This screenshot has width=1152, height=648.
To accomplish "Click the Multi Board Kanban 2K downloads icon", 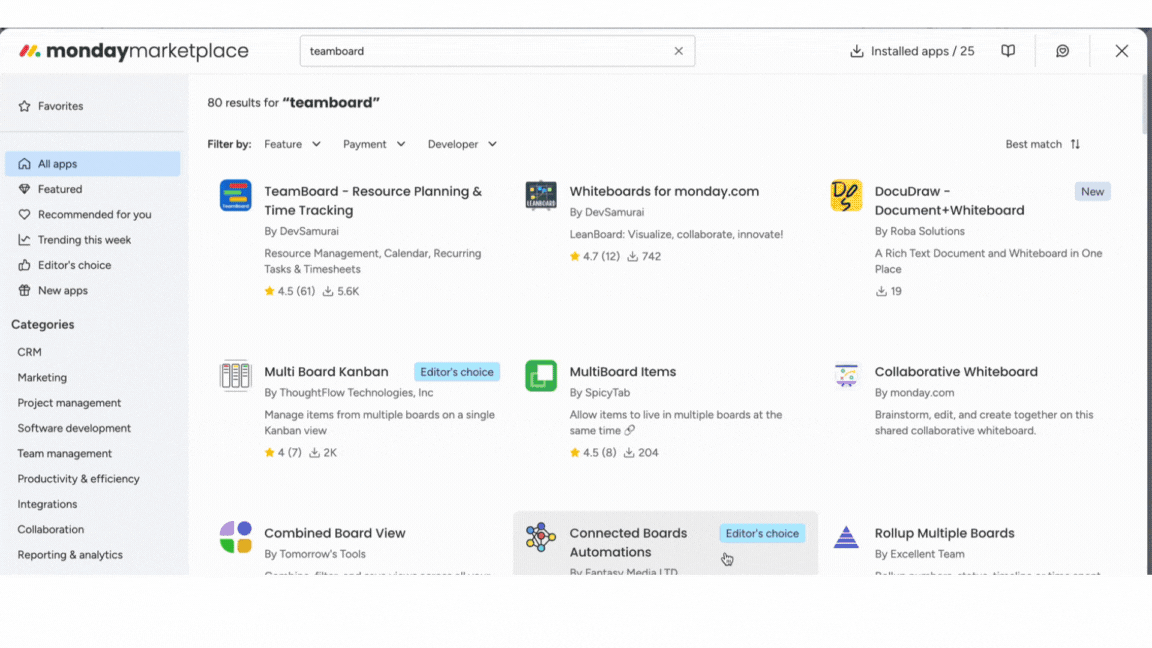I will coord(314,453).
